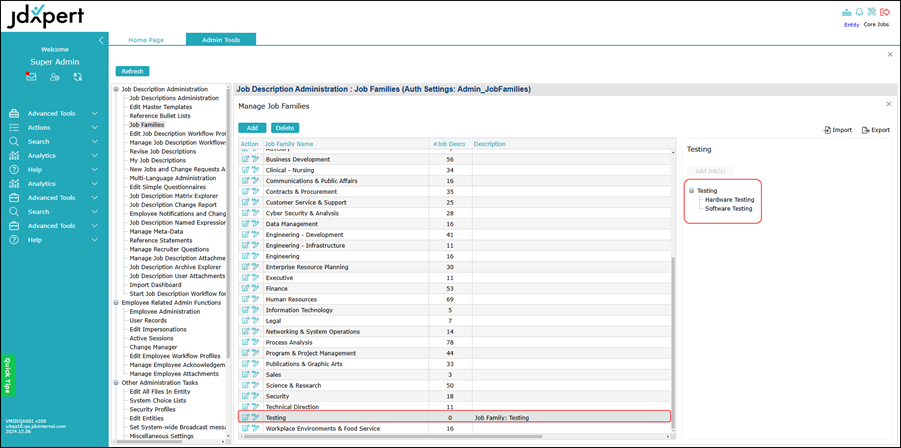The width and height of the screenshot is (901, 448).
Task: Click the Delete button
Action: tap(285, 128)
